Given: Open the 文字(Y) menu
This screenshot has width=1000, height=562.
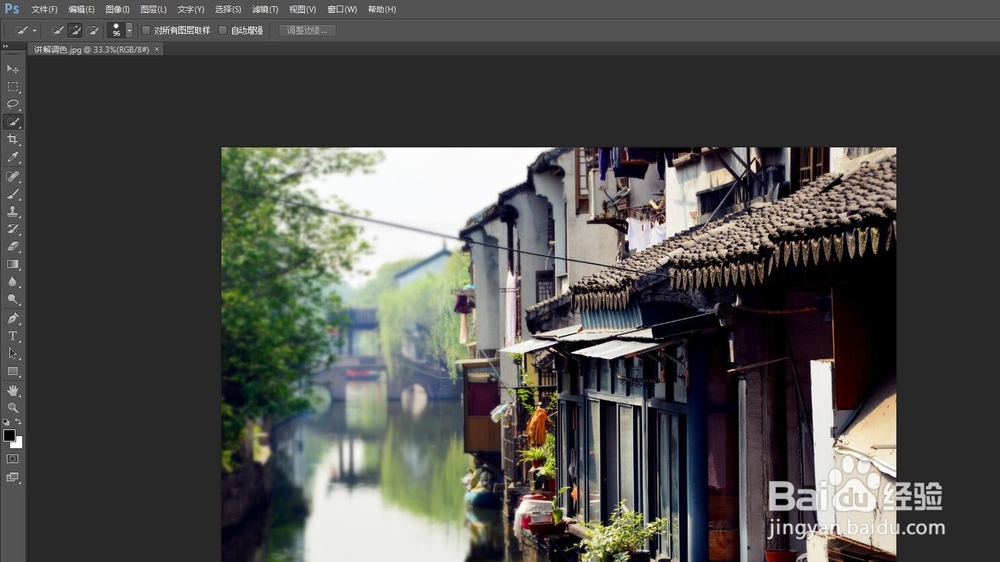Looking at the screenshot, I should (191, 10).
